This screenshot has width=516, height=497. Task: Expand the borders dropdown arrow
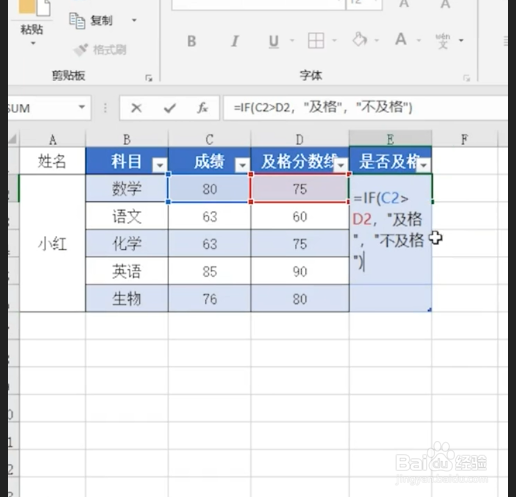pyautogui.click(x=334, y=41)
